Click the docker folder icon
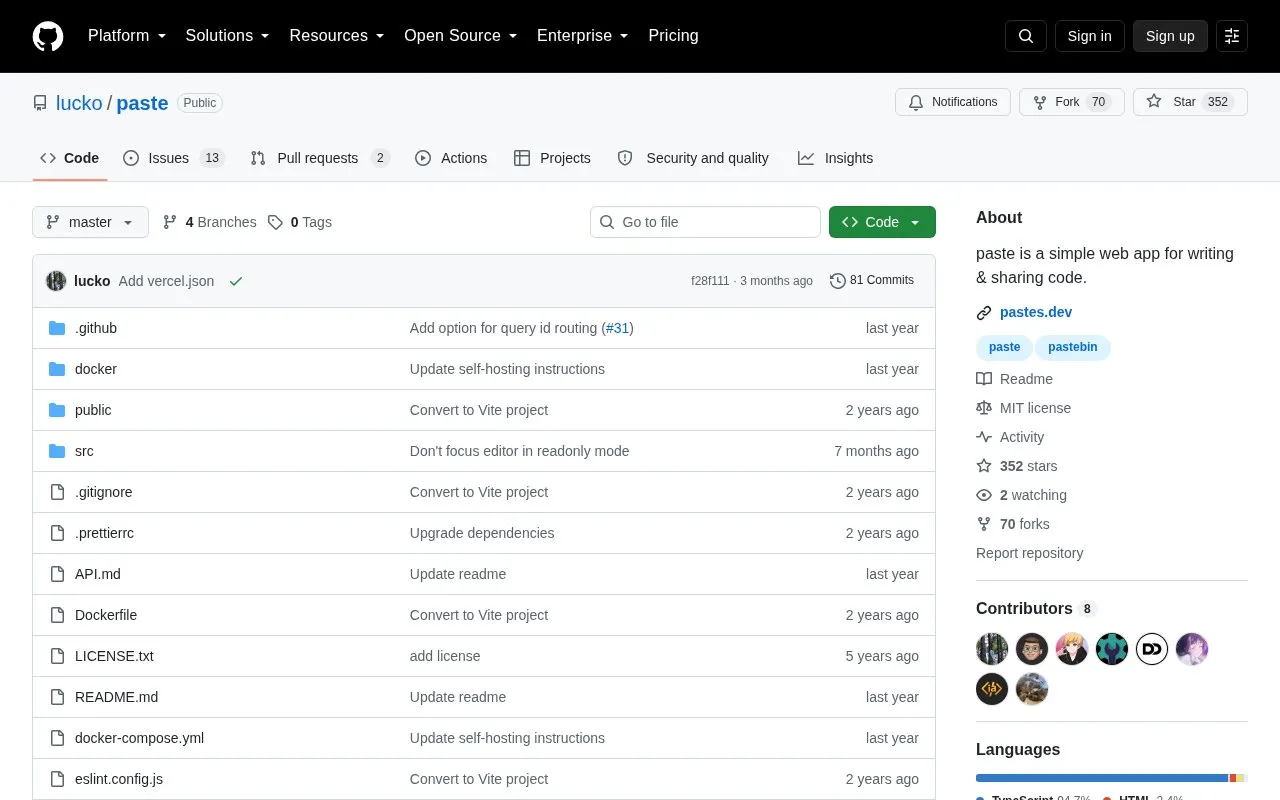 [57, 369]
